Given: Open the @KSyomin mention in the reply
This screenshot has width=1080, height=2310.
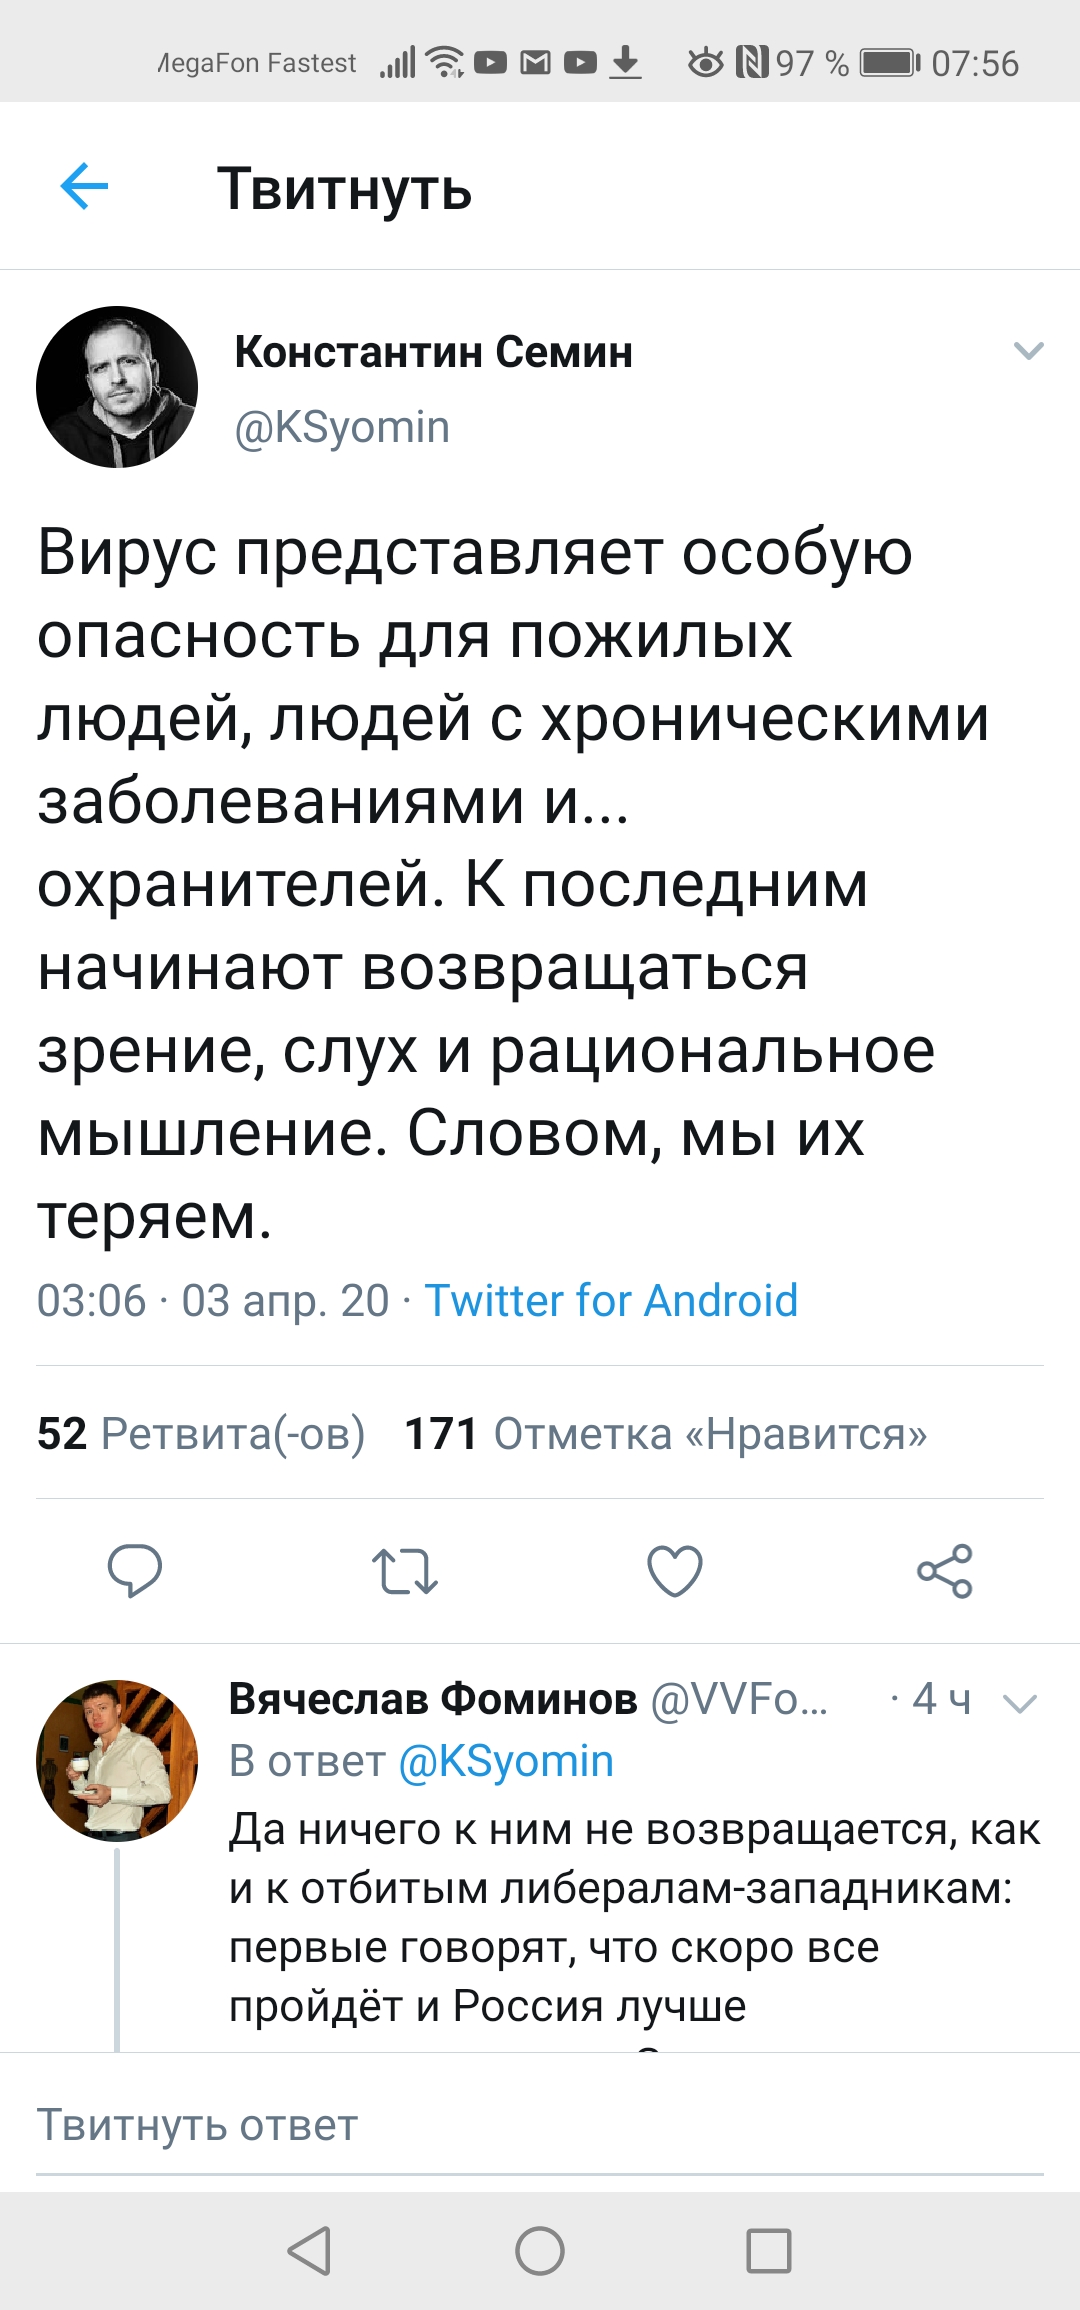Looking at the screenshot, I should click(x=506, y=1761).
